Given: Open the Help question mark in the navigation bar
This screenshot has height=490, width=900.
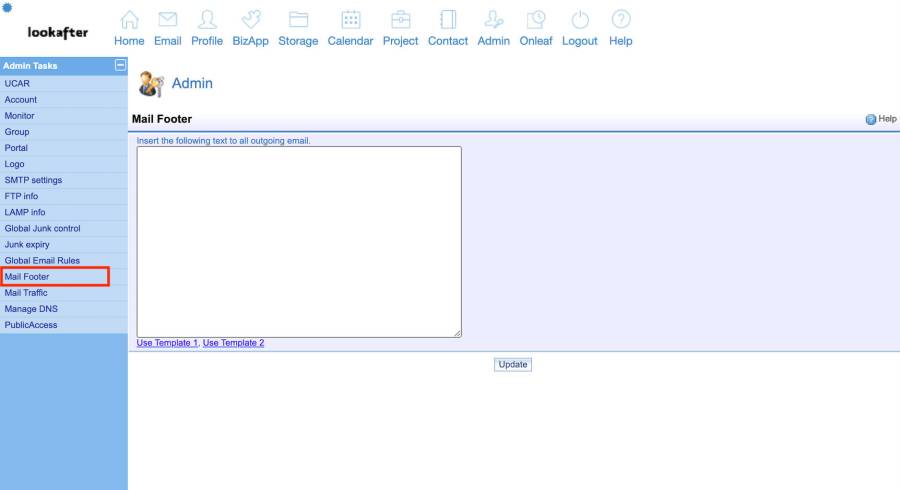Looking at the screenshot, I should [x=621, y=20].
